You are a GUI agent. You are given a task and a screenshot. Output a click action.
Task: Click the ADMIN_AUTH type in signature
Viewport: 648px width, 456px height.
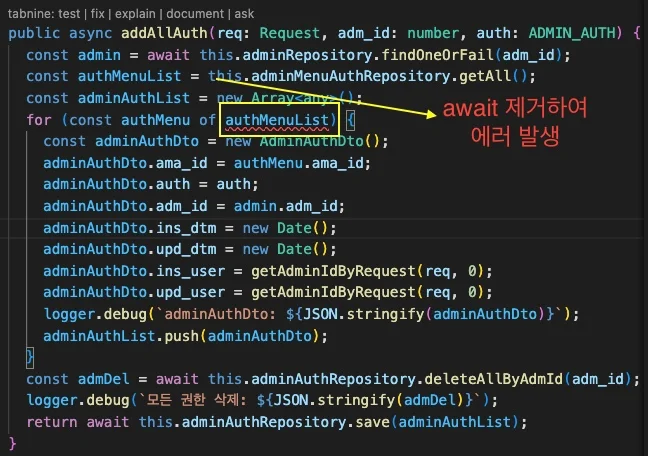(572, 33)
